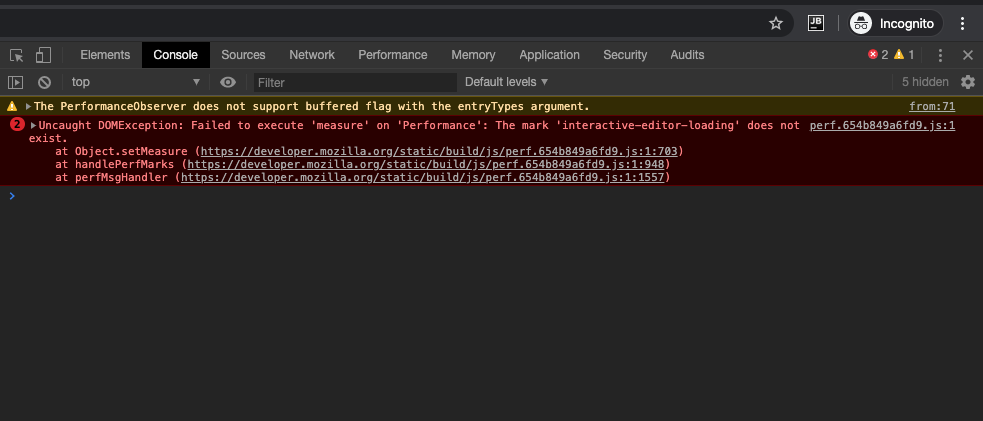
Task: Open Chrome's three-dot menu
Action: click(962, 24)
